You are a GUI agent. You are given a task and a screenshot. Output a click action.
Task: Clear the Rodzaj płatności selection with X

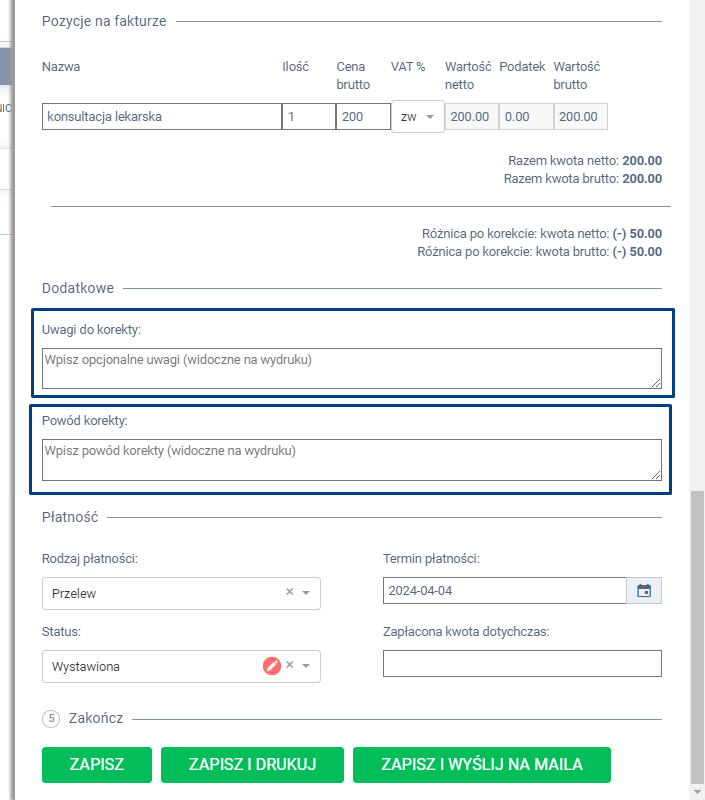click(x=290, y=592)
